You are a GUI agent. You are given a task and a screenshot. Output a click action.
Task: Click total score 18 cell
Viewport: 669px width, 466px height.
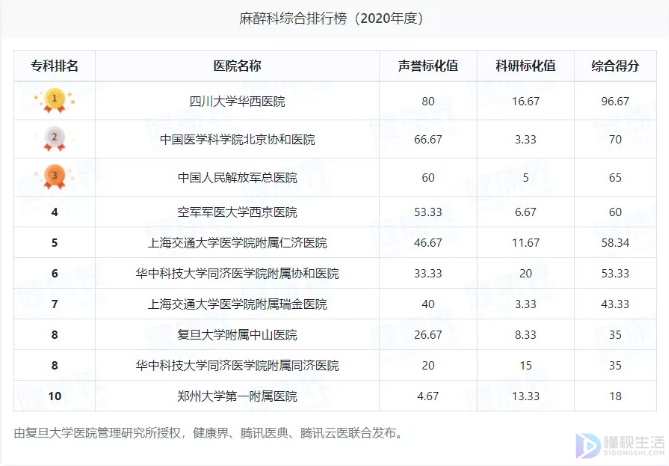pos(615,396)
